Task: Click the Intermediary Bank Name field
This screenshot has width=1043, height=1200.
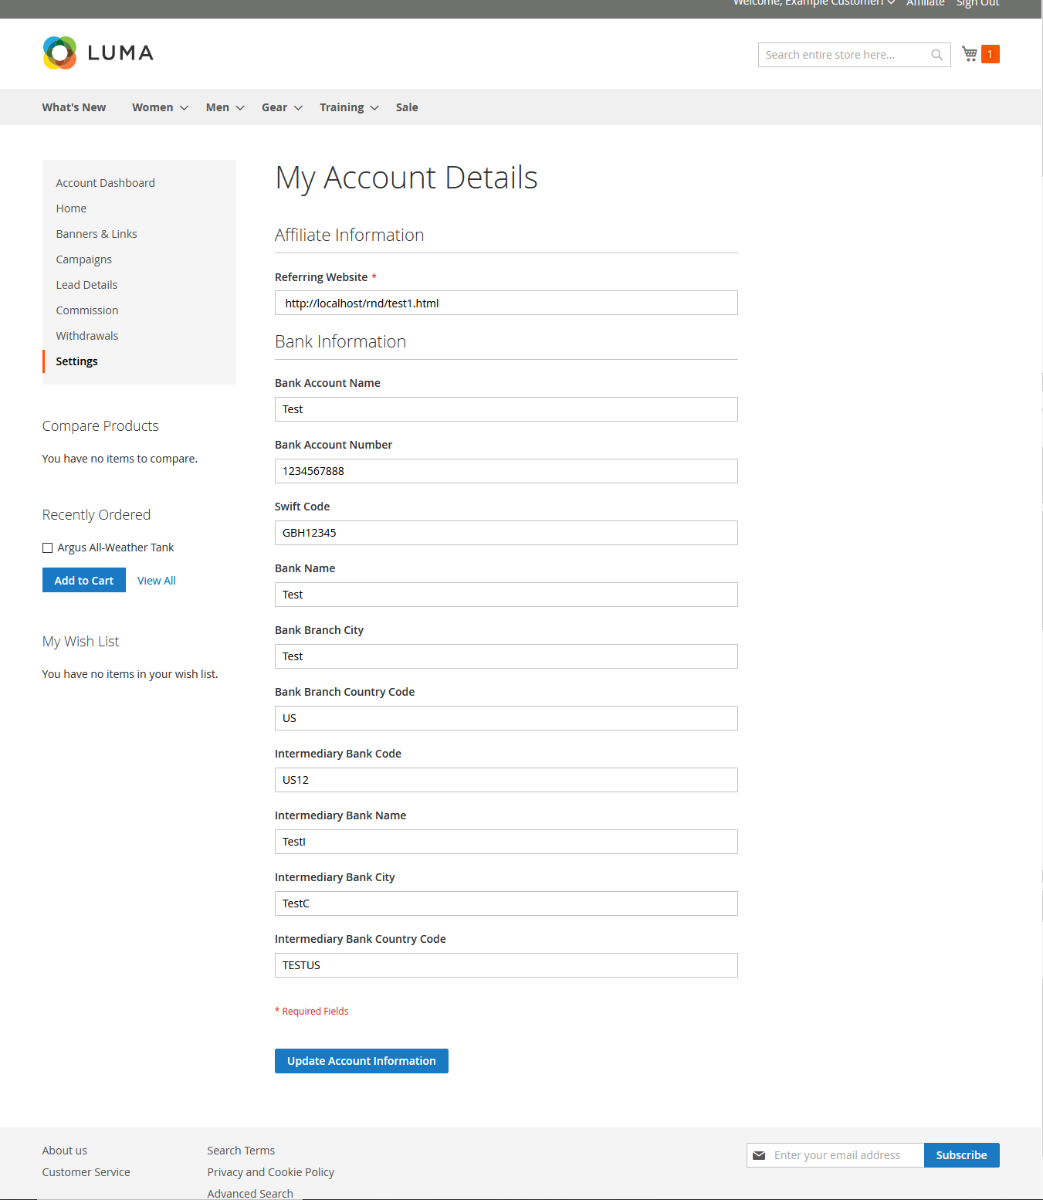Action: click(506, 842)
